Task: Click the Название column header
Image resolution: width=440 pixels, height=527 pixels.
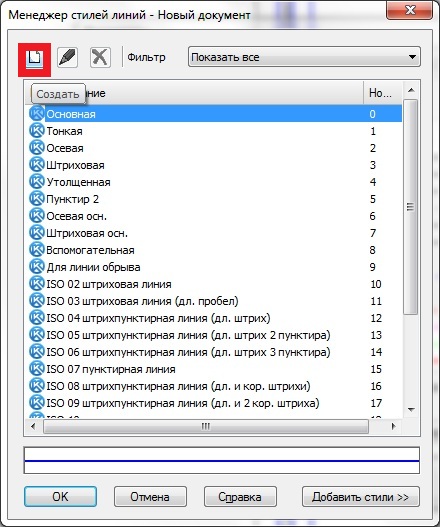Action: coord(195,93)
